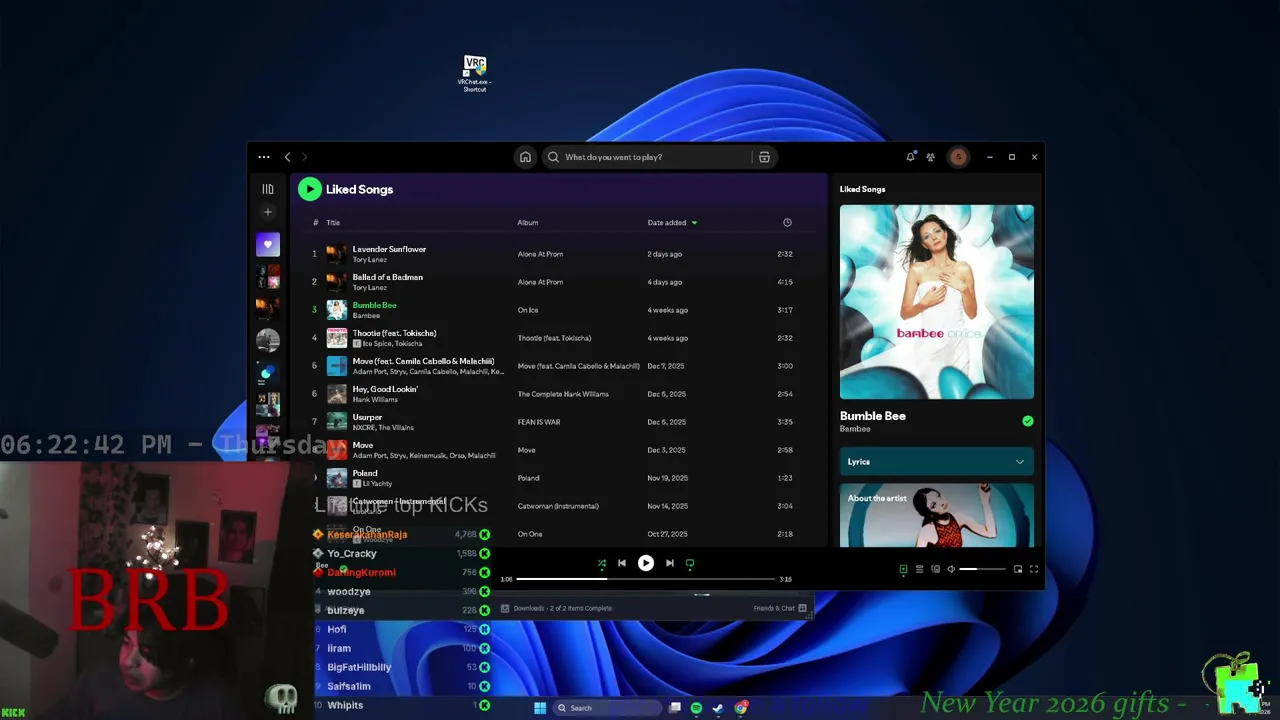Open Lil Yachty artist link
The height and width of the screenshot is (720, 1280).
coord(377,484)
